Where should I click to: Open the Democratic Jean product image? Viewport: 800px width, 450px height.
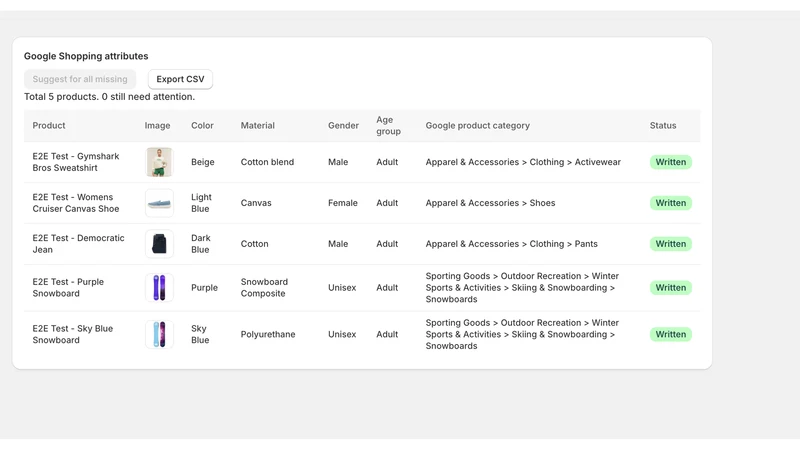tap(159, 244)
